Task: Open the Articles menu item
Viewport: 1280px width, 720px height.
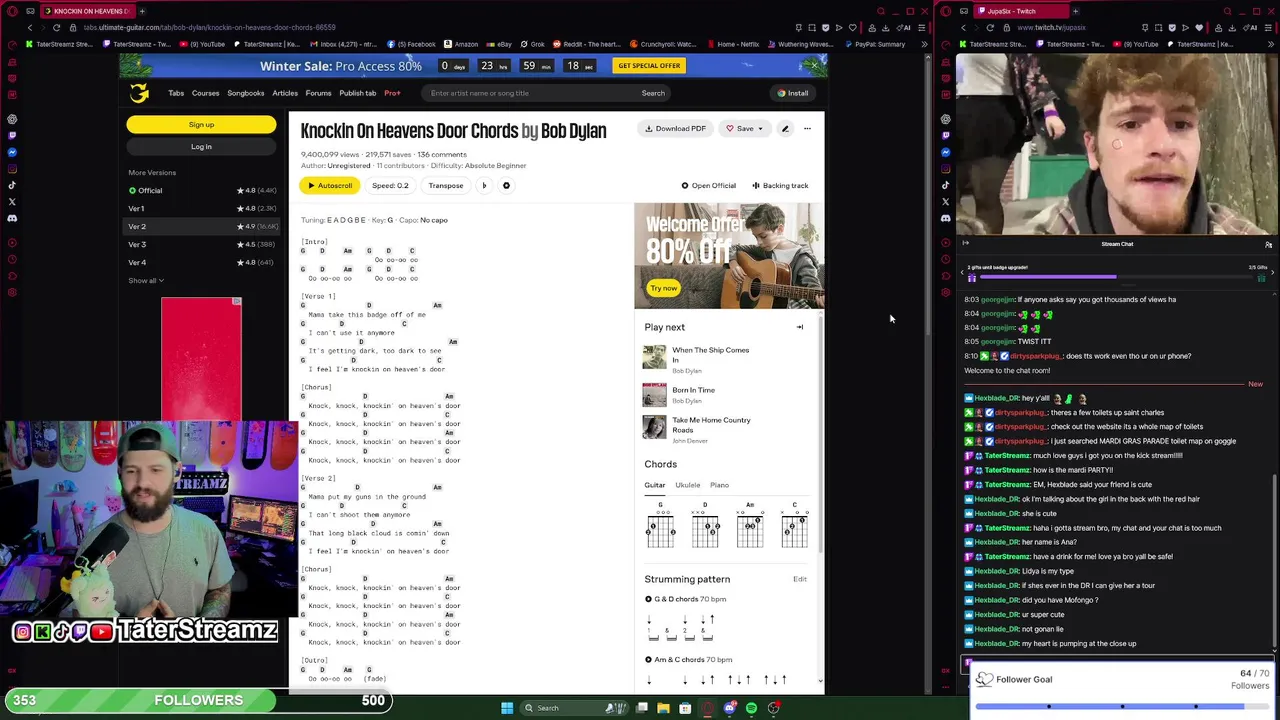Action: pyautogui.click(x=285, y=93)
